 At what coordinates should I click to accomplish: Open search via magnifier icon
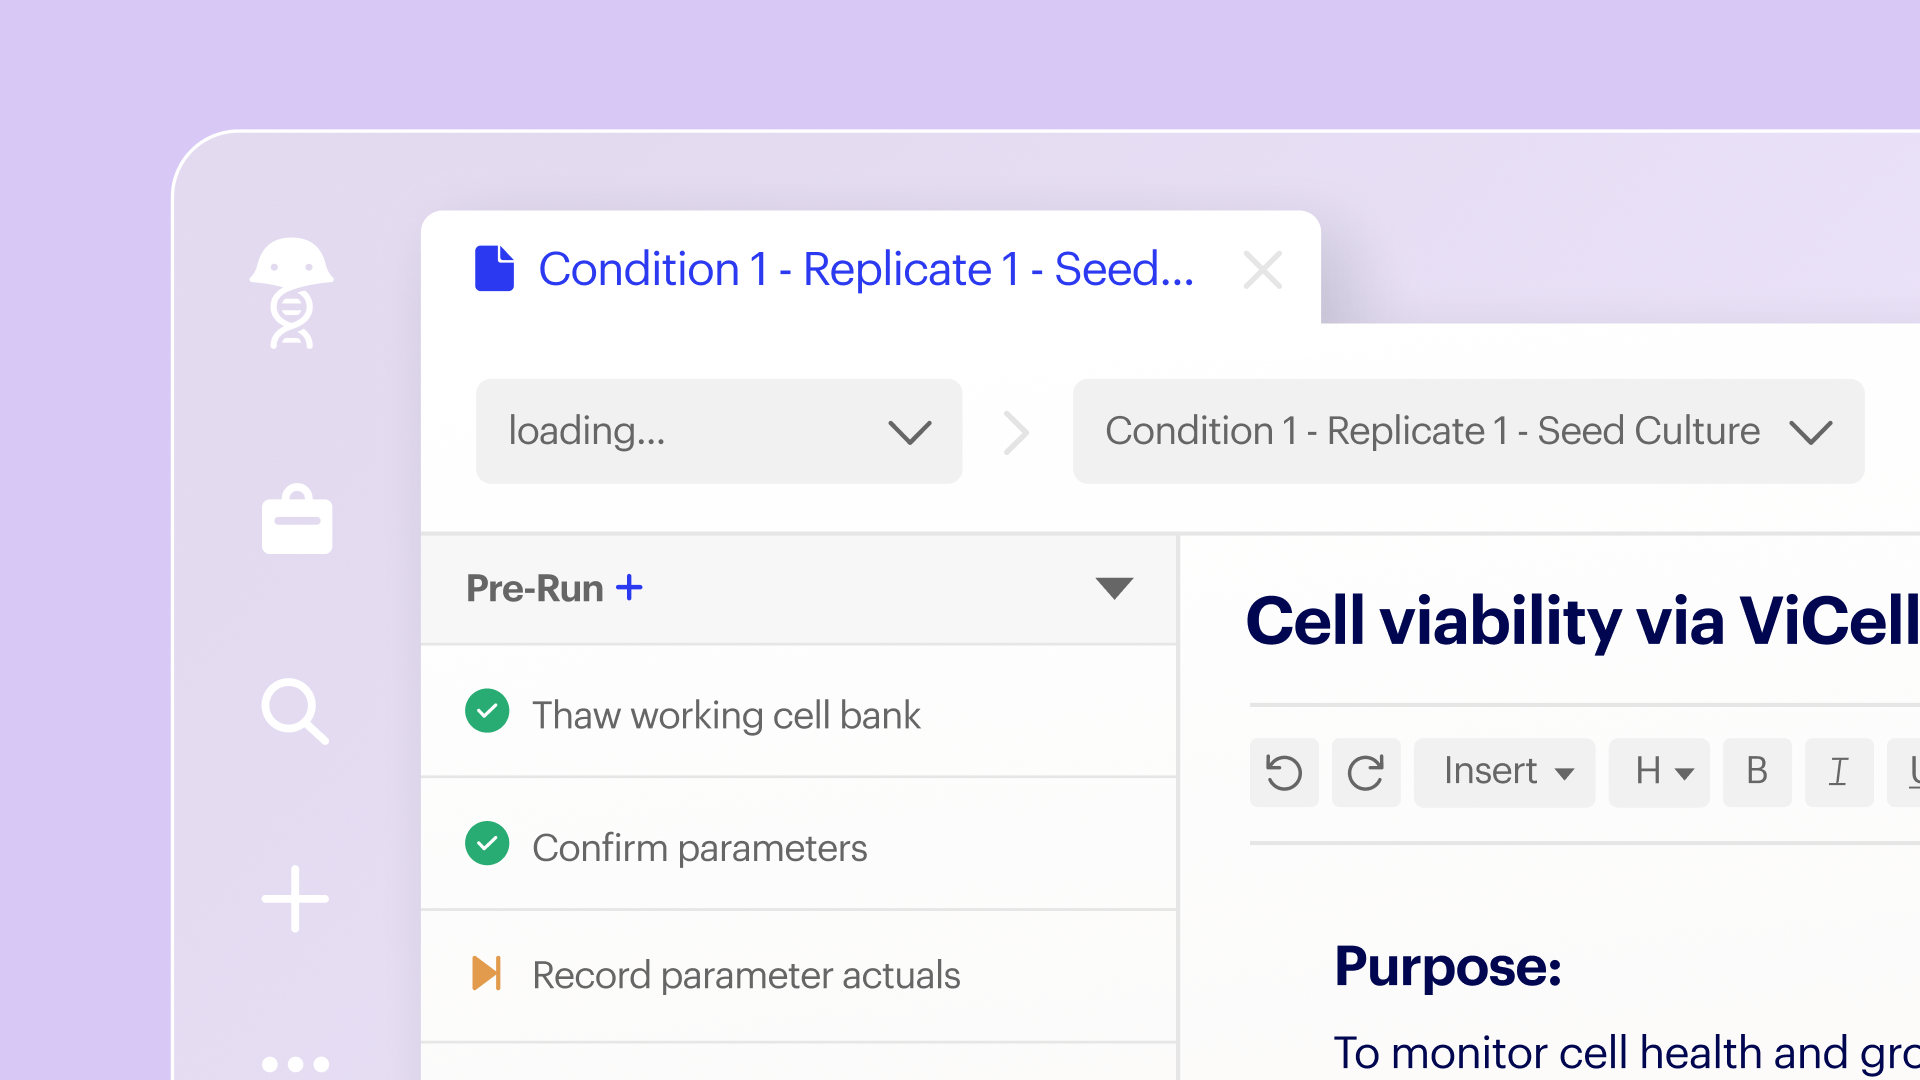tap(294, 711)
